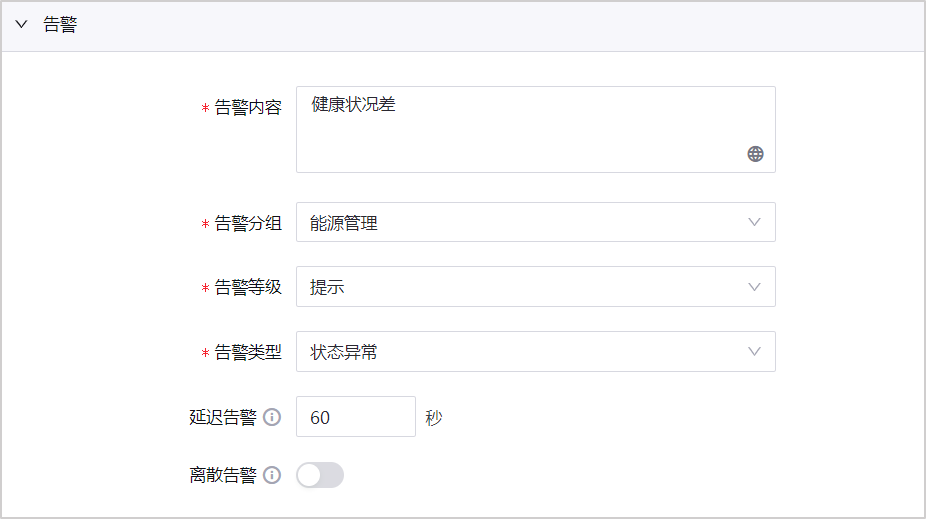Viewport: 926px width, 519px height.
Task: Click the arrow icon in 告警分组 field
Action: pos(755,222)
